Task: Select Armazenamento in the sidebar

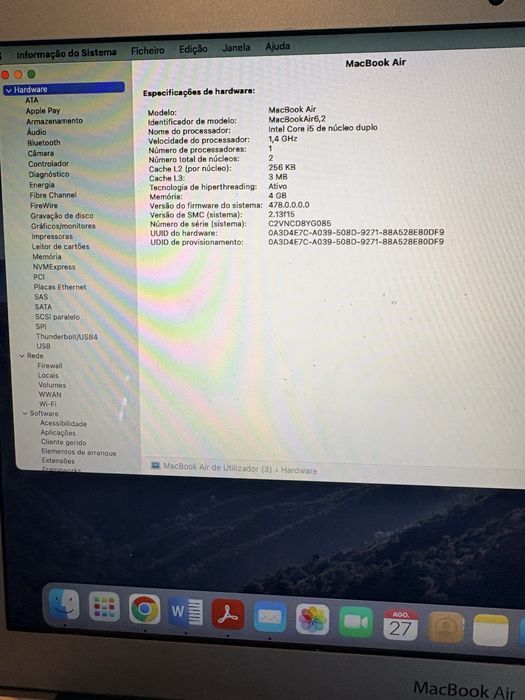Action: (54, 121)
